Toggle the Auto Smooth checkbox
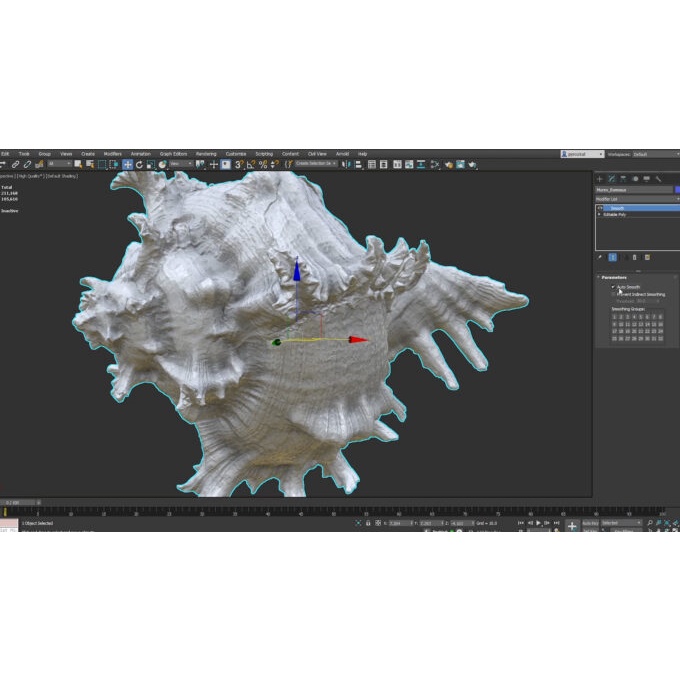This screenshot has height=680, width=680. 613,287
